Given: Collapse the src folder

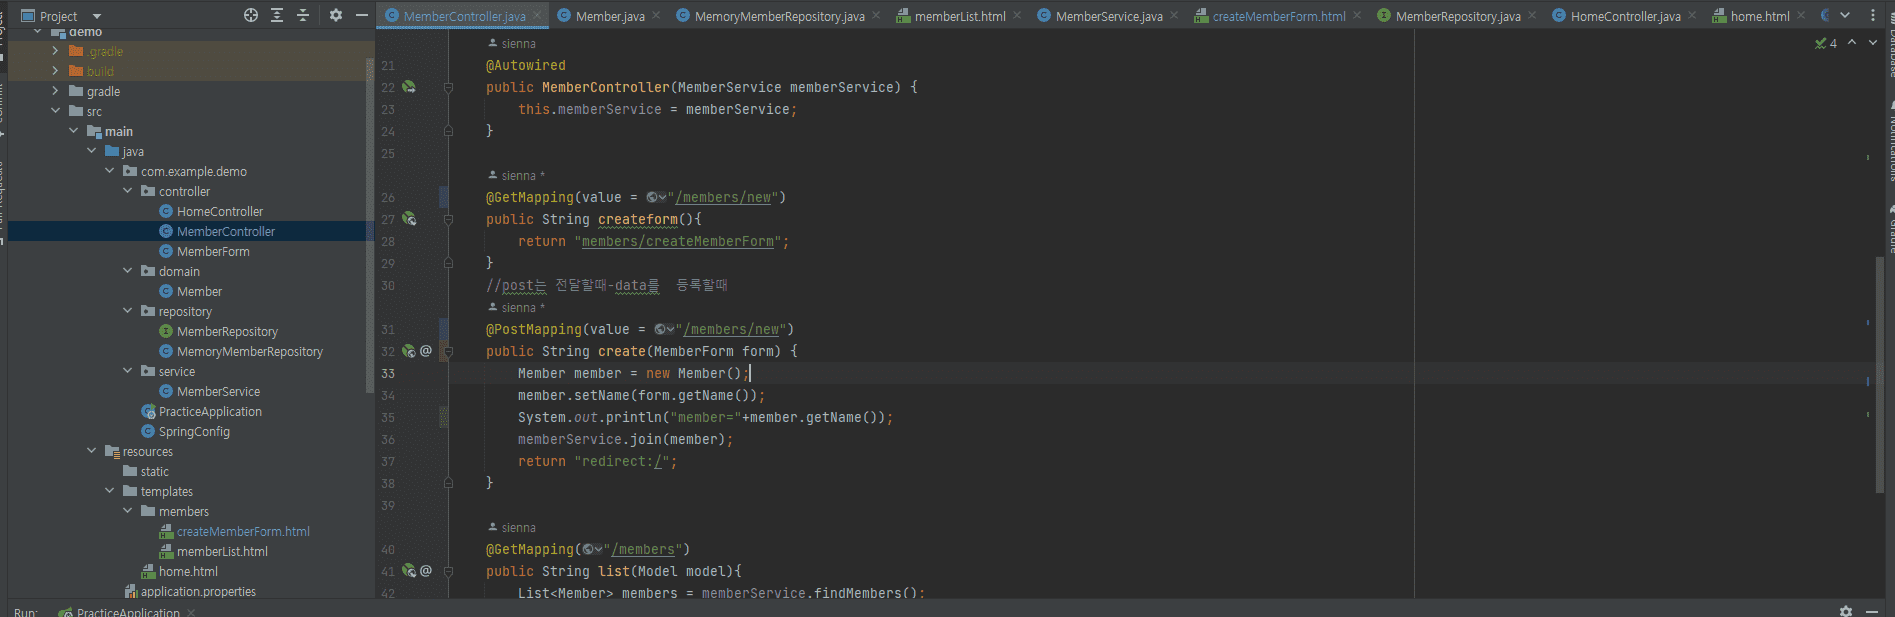Looking at the screenshot, I should click(x=55, y=111).
